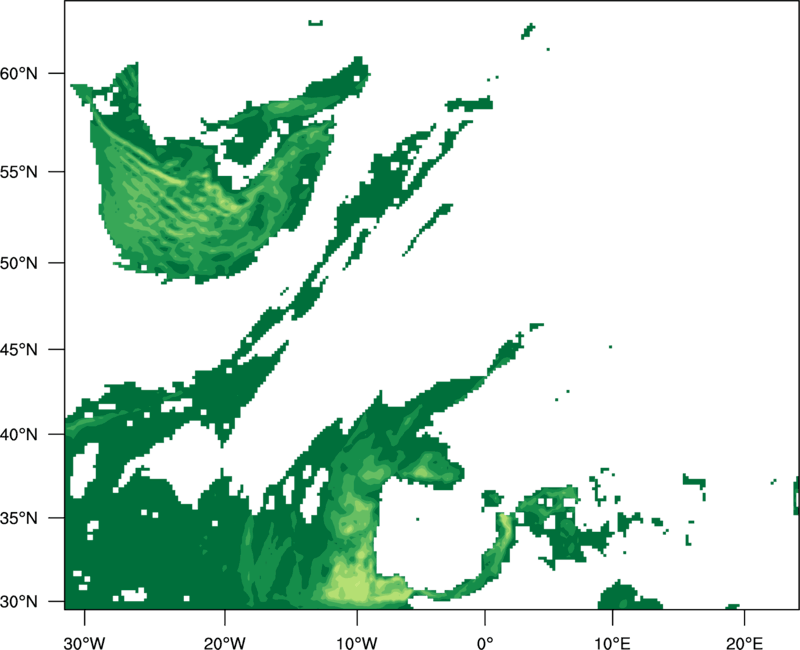Click the 40°N latitude label
This screenshot has width=800, height=650.
pos(19,435)
